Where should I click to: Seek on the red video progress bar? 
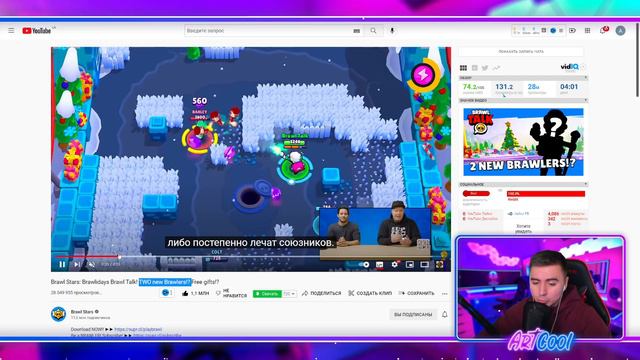coord(251,257)
